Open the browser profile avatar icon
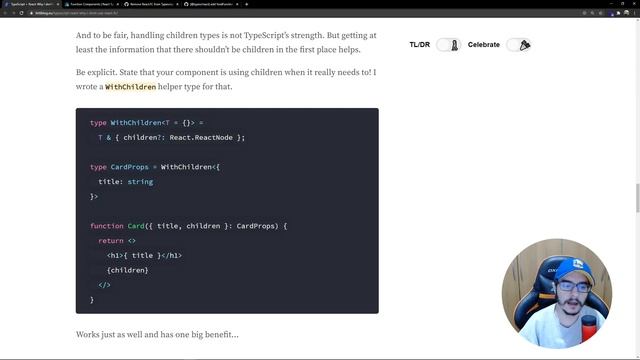Viewport: 640px width, 360px height. coord(626,13)
